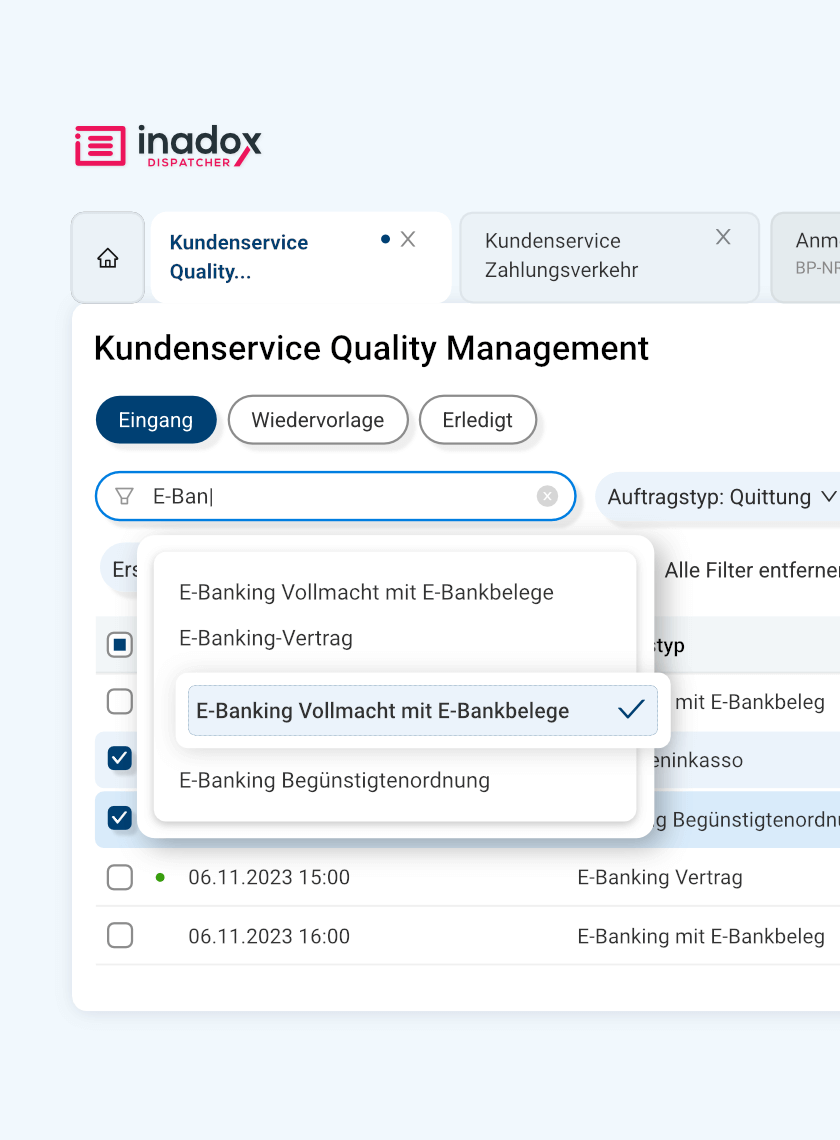This screenshot has width=840, height=1140.
Task: Open the partially visible Anm tab
Action: (x=806, y=257)
